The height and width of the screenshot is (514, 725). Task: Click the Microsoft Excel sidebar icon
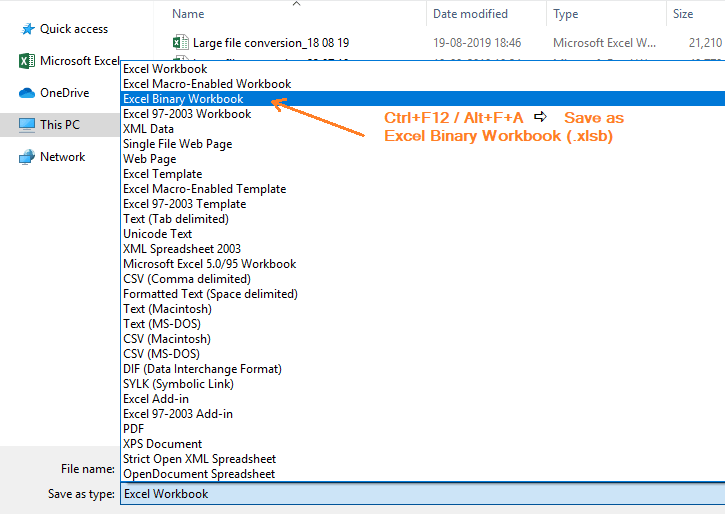tap(27, 61)
